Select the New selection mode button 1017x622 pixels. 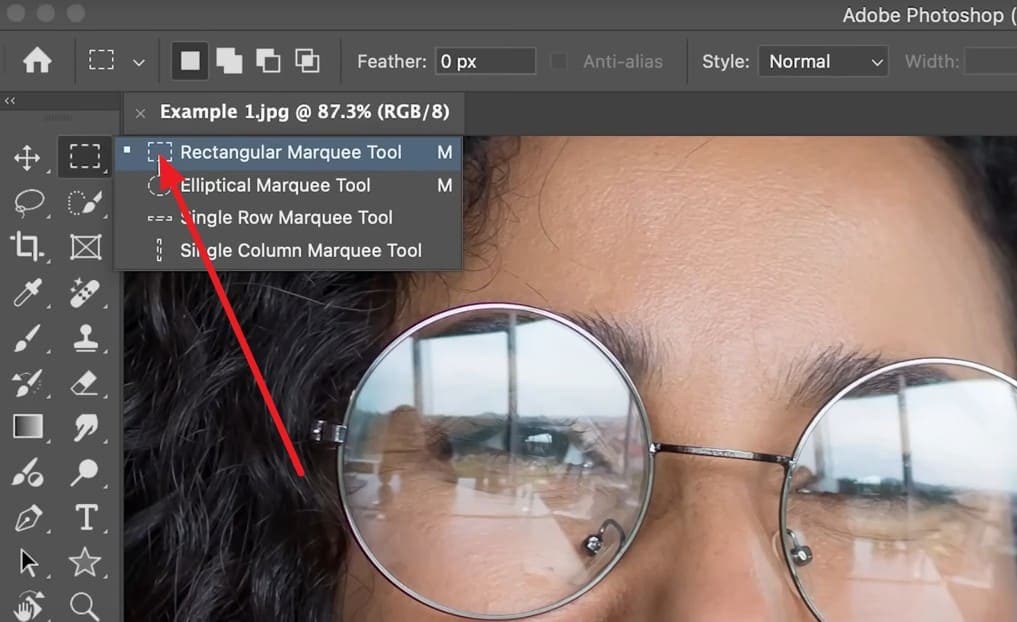(190, 61)
